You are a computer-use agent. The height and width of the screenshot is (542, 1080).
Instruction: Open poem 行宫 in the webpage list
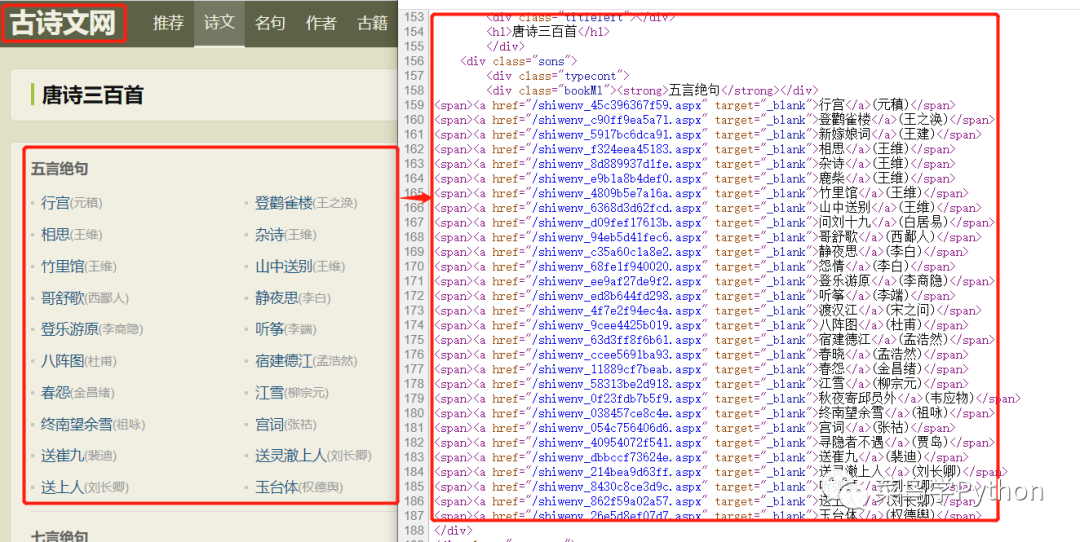click(x=55, y=203)
